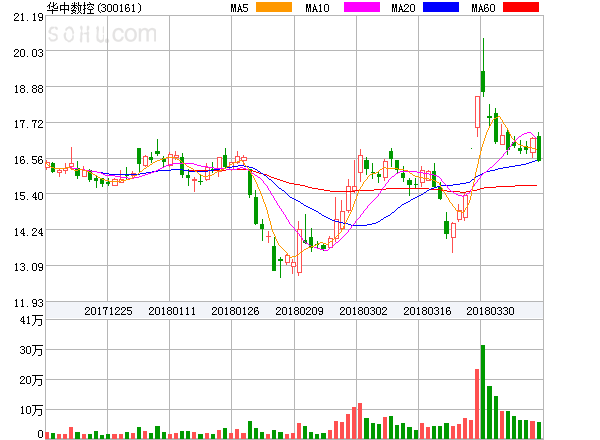Image resolution: width=600 pixels, height=440 pixels.
Task: Click the 16.56 price axis label
Action: click(x=28, y=160)
